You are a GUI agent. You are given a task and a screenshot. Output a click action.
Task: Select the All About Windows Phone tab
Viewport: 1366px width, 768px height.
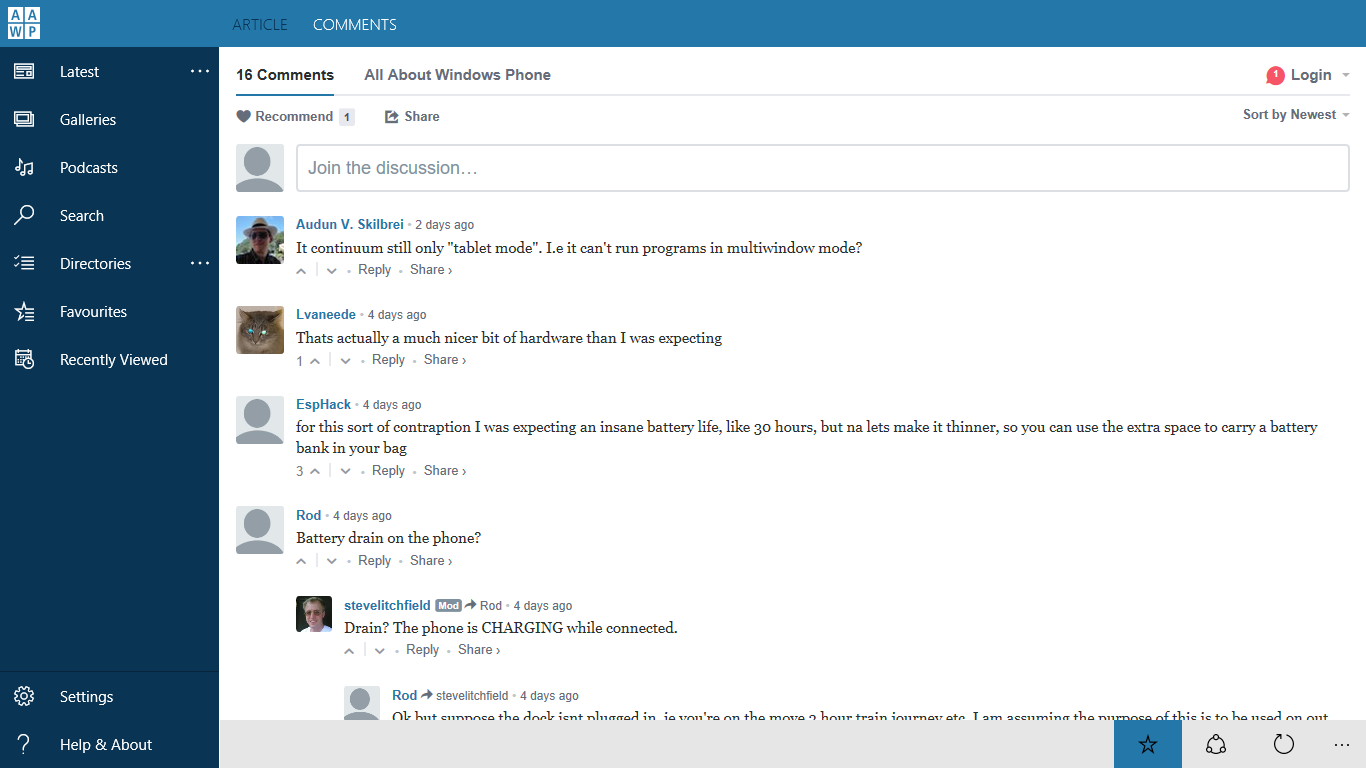[457, 75]
